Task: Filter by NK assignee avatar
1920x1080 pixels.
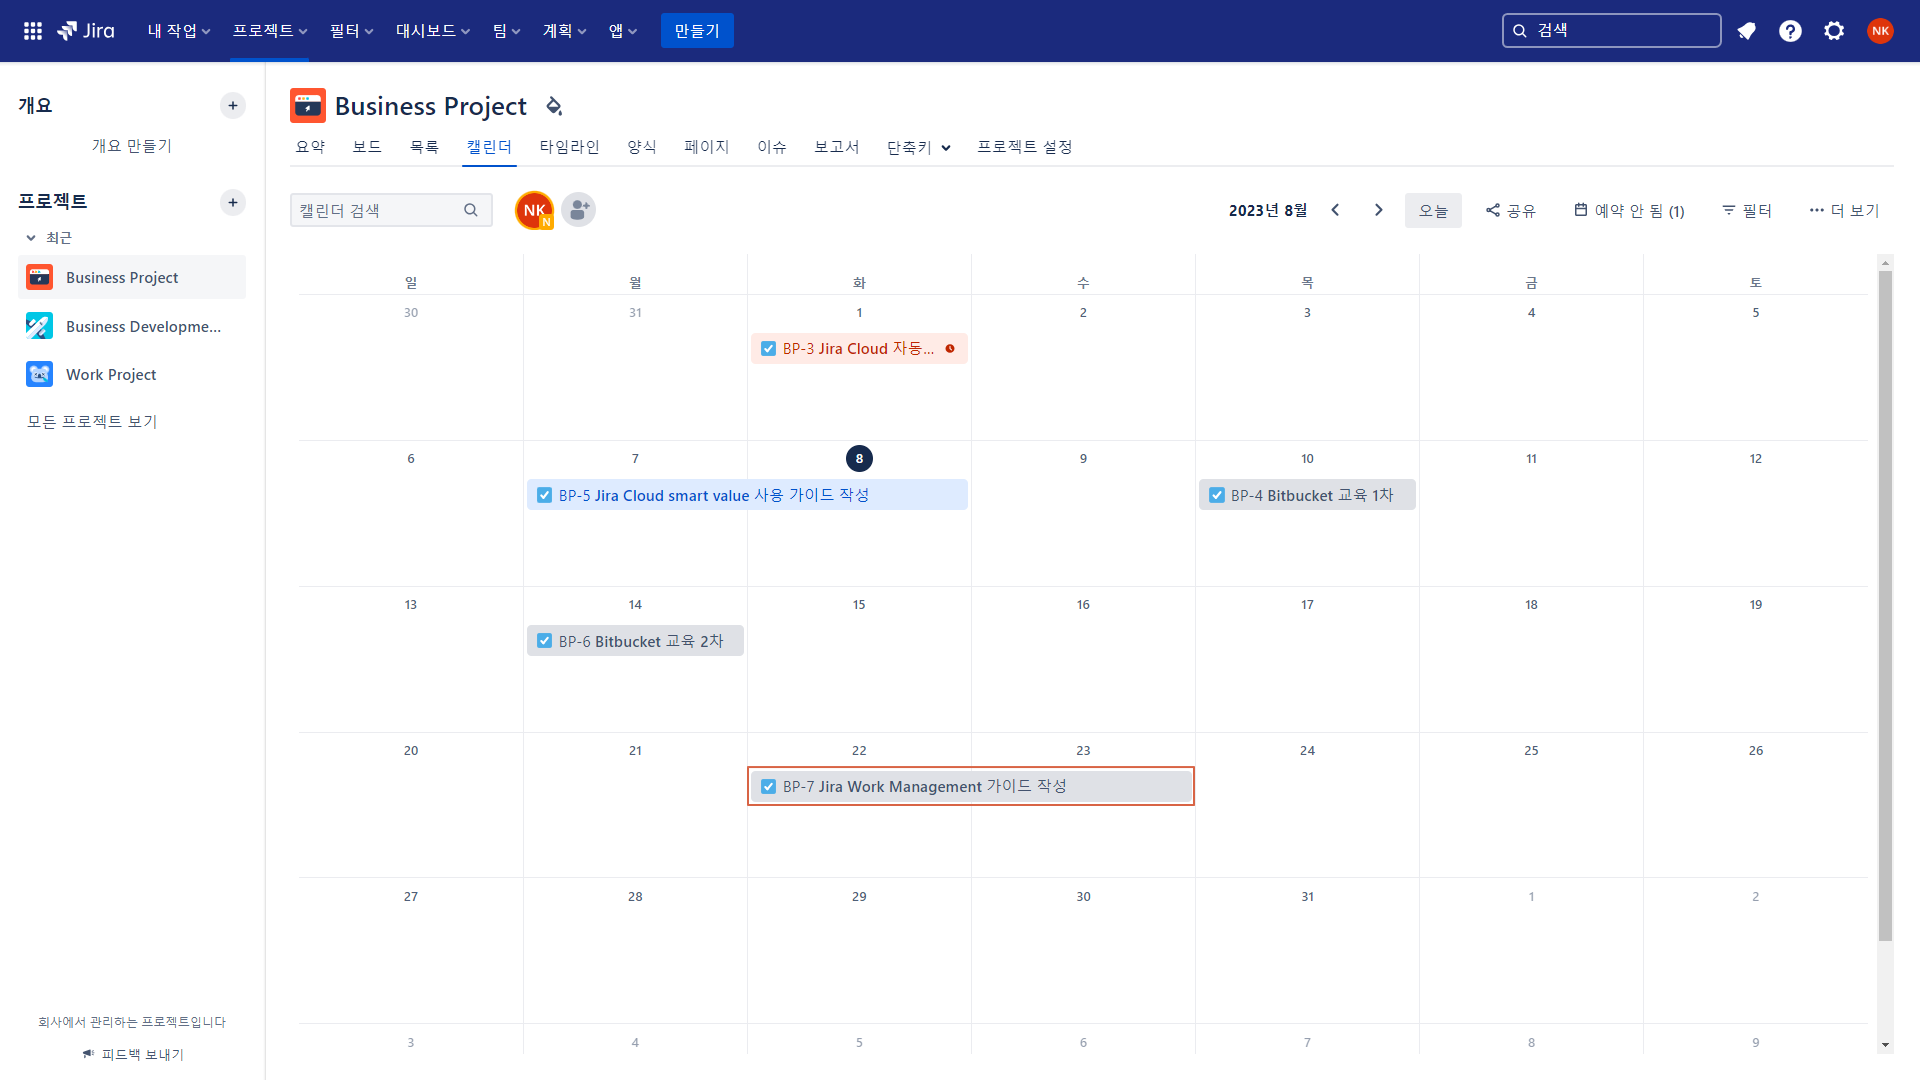Action: click(534, 210)
